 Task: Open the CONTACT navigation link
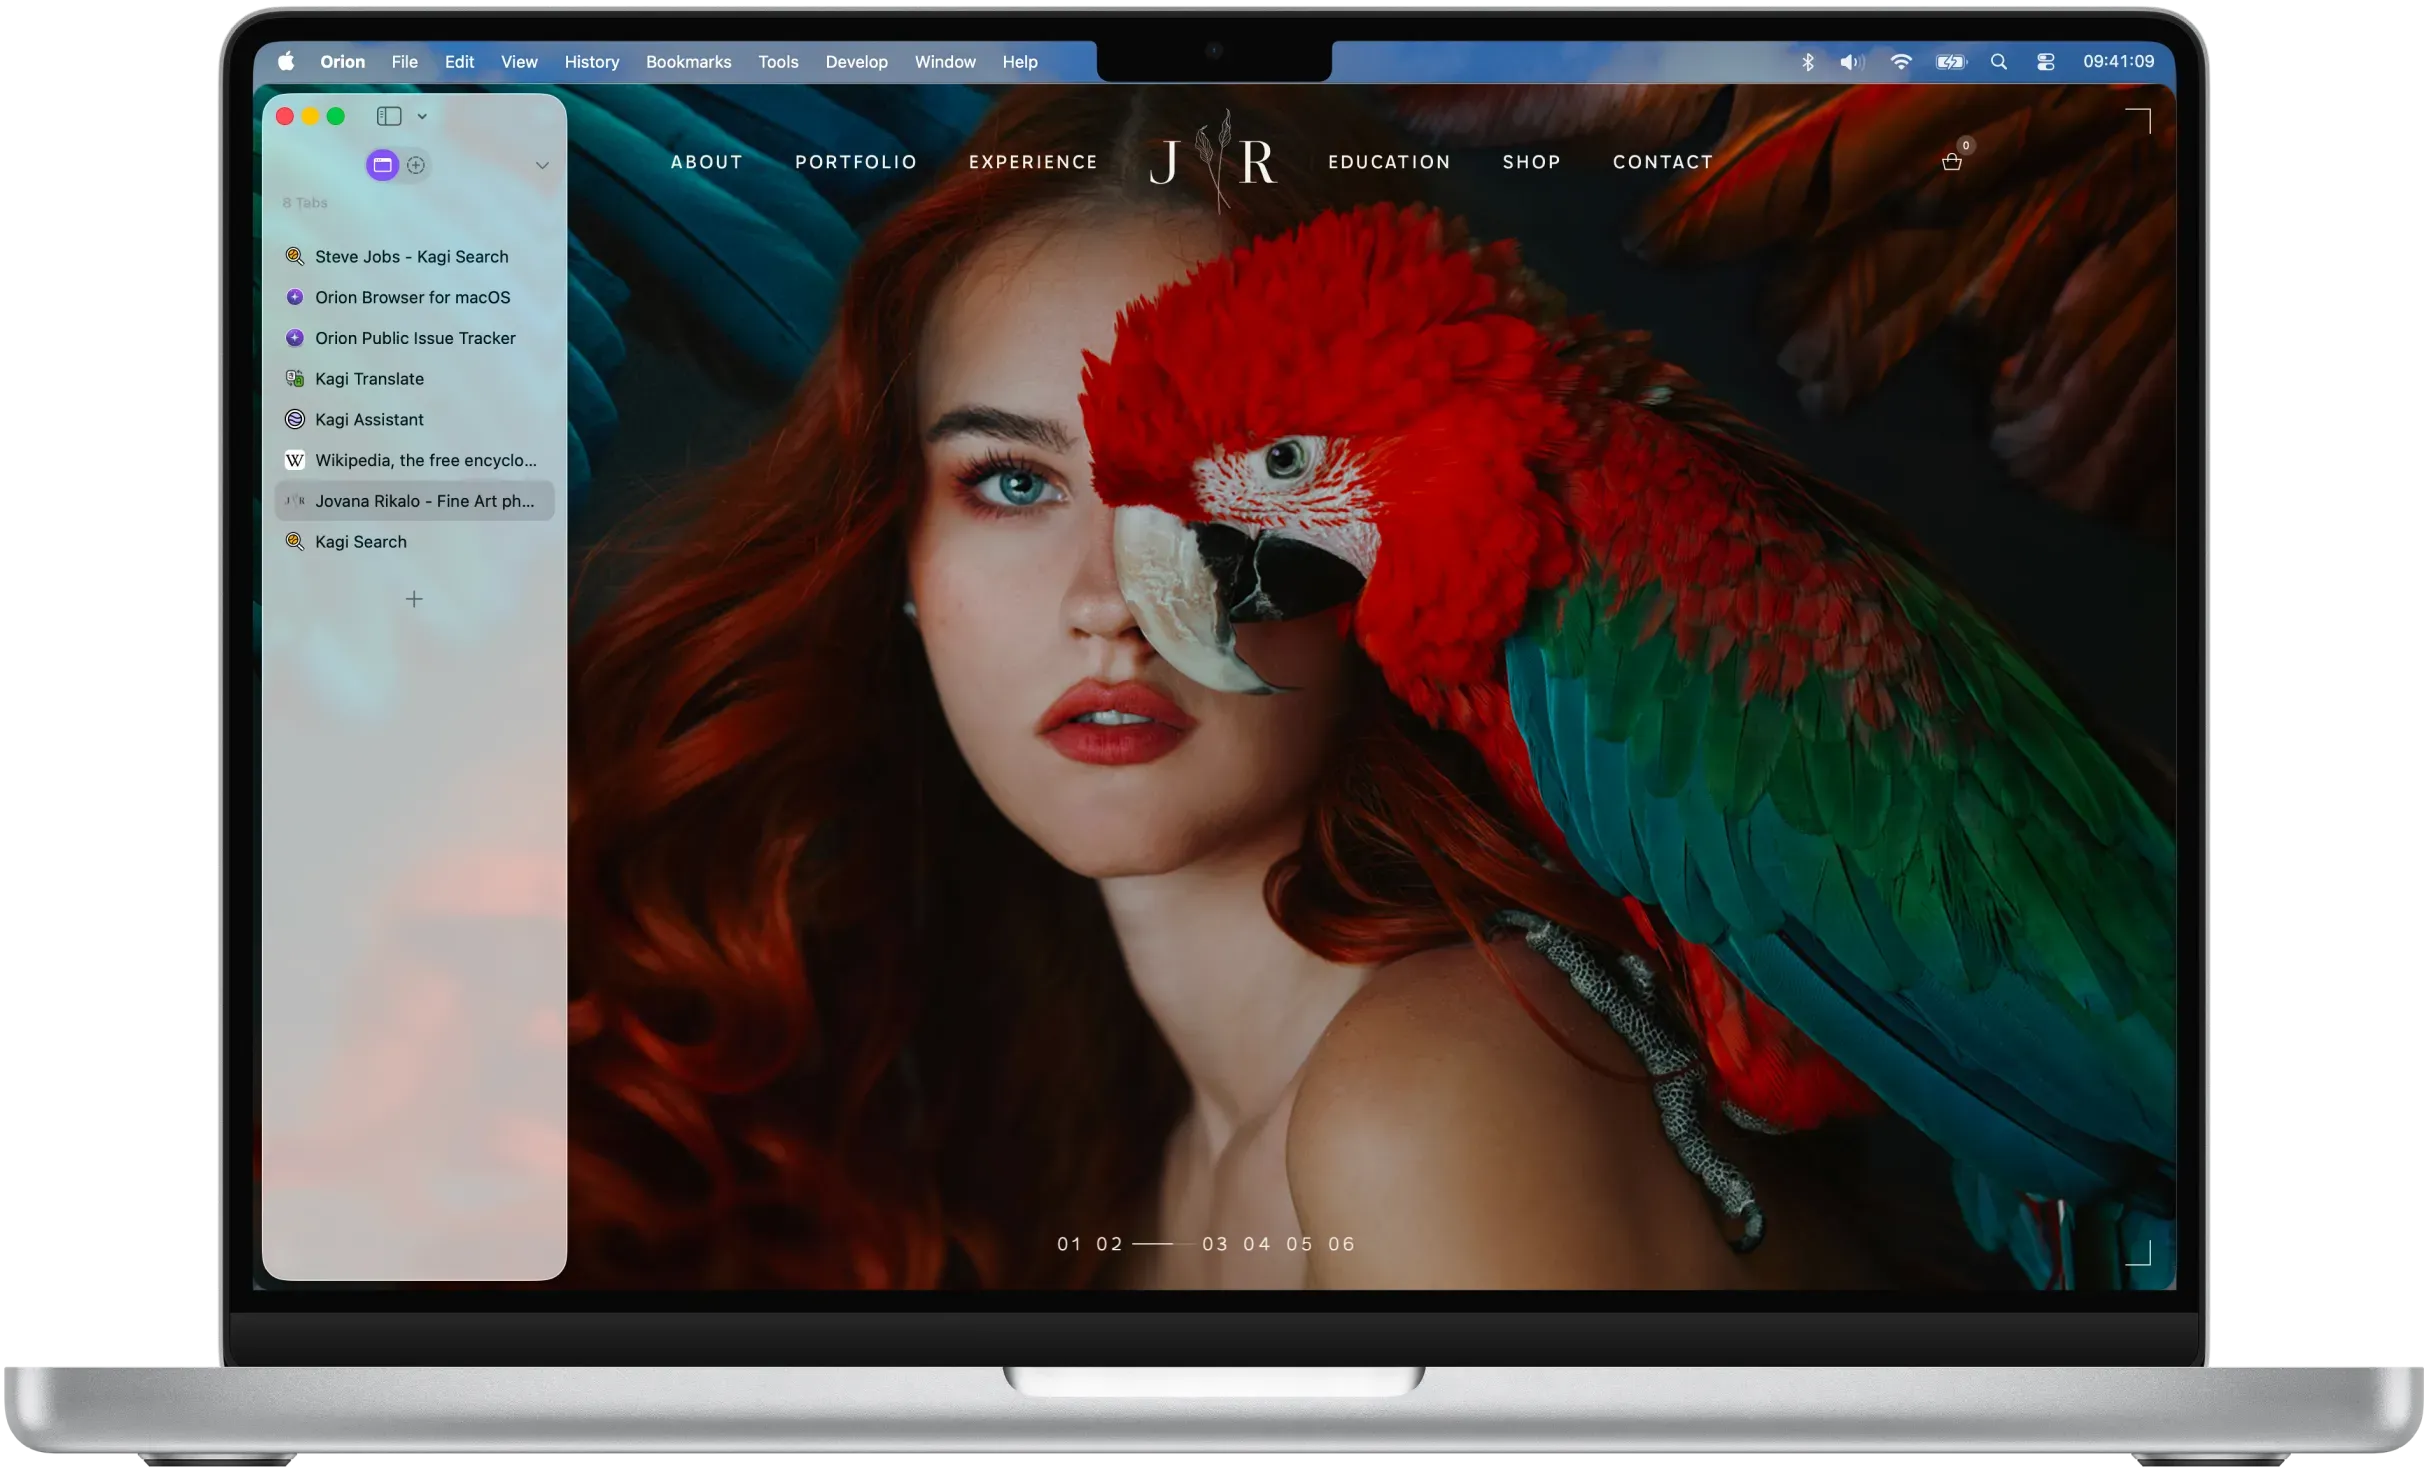pos(1663,162)
